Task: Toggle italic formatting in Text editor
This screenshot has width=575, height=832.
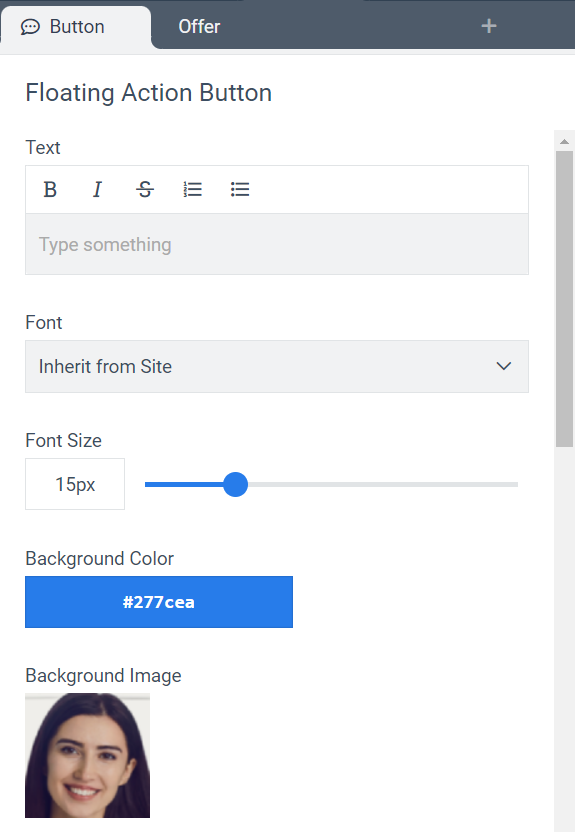Action: [97, 189]
